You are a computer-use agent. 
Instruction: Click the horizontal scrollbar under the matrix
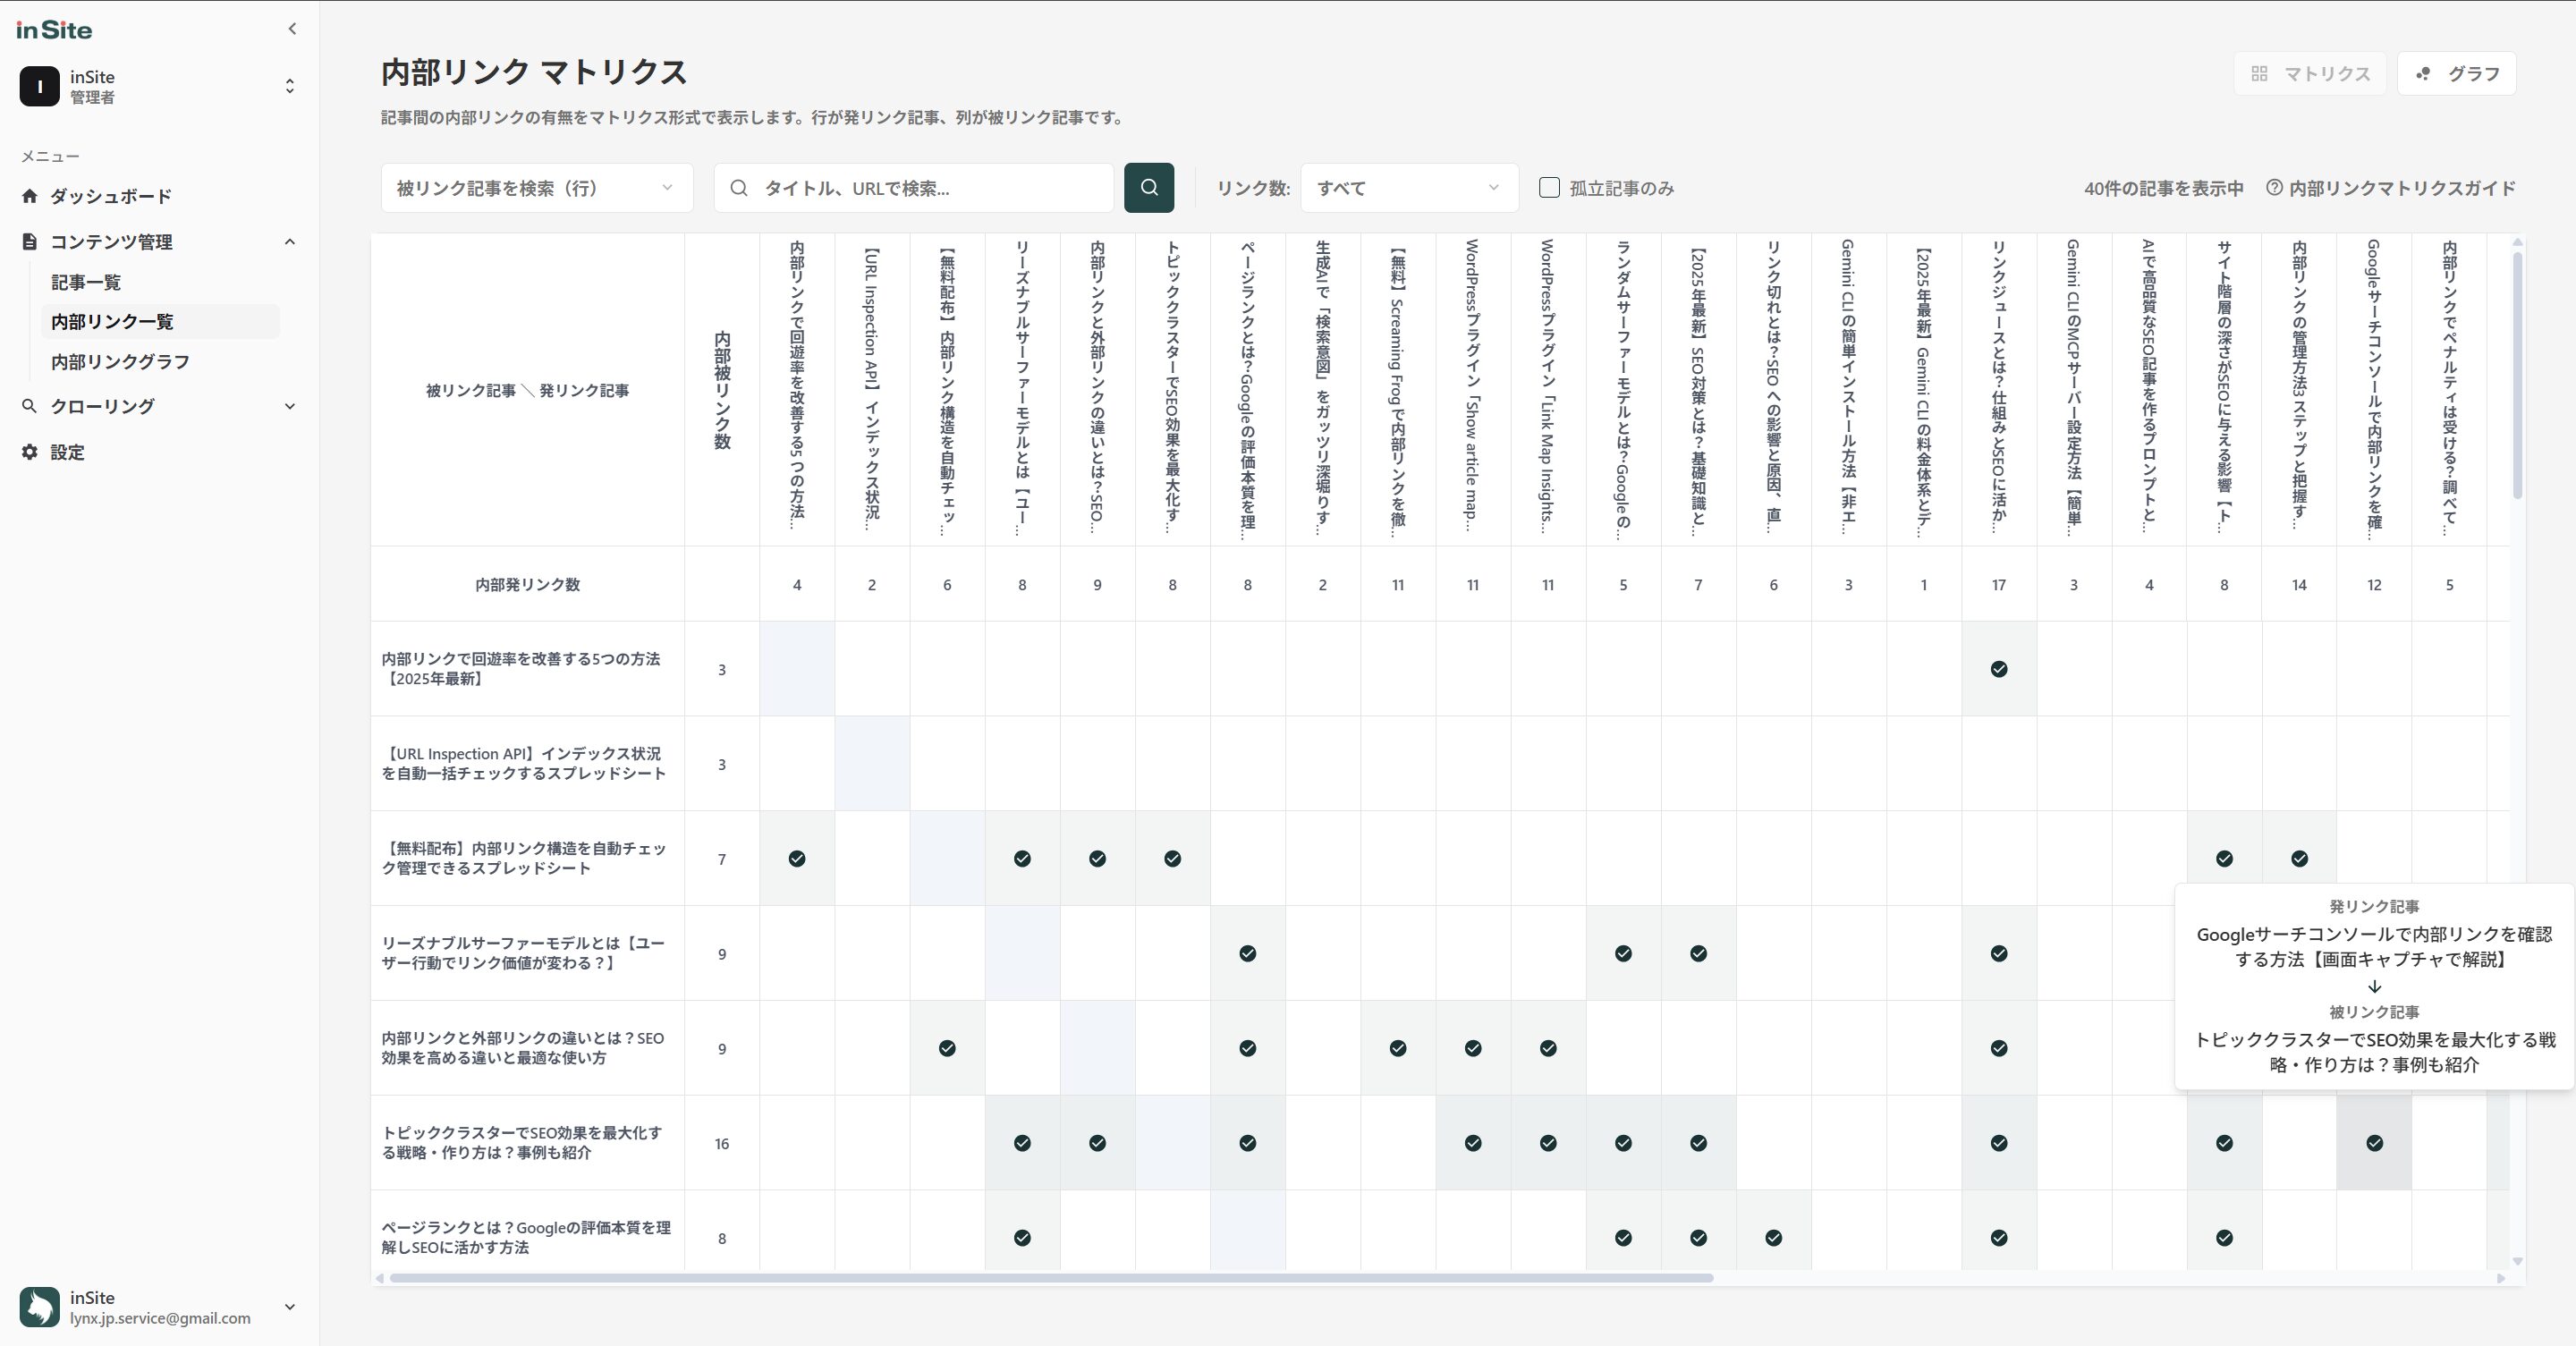coord(1050,1278)
